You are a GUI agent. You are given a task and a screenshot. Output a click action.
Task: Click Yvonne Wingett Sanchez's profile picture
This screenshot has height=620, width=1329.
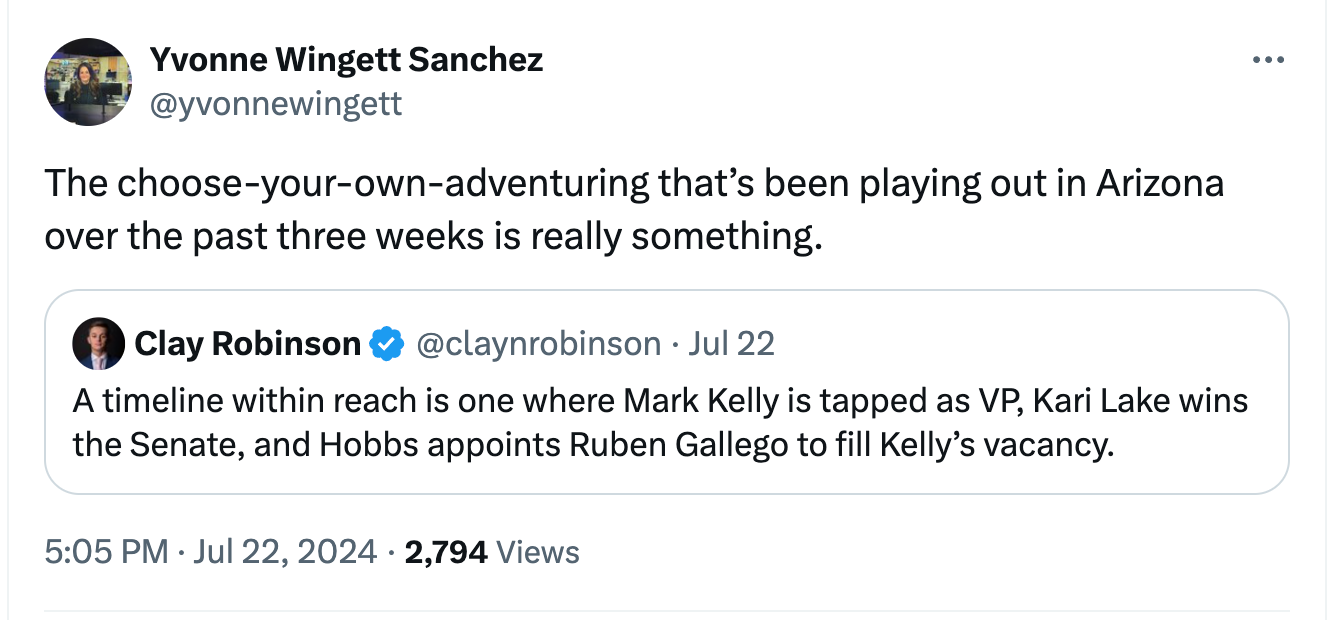tap(88, 82)
